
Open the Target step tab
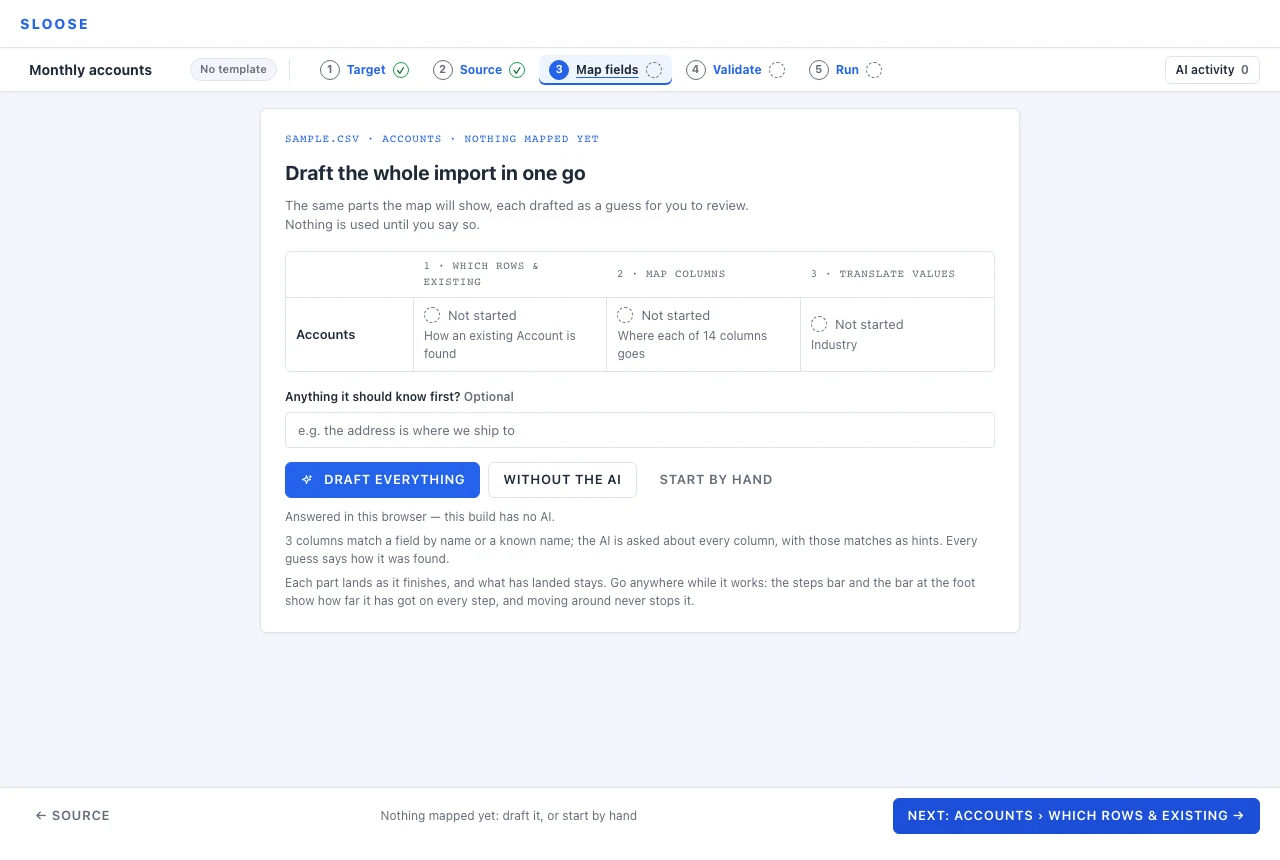click(365, 70)
